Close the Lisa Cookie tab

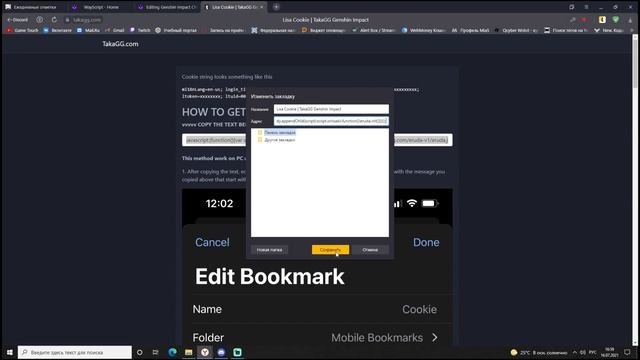click(x=262, y=7)
